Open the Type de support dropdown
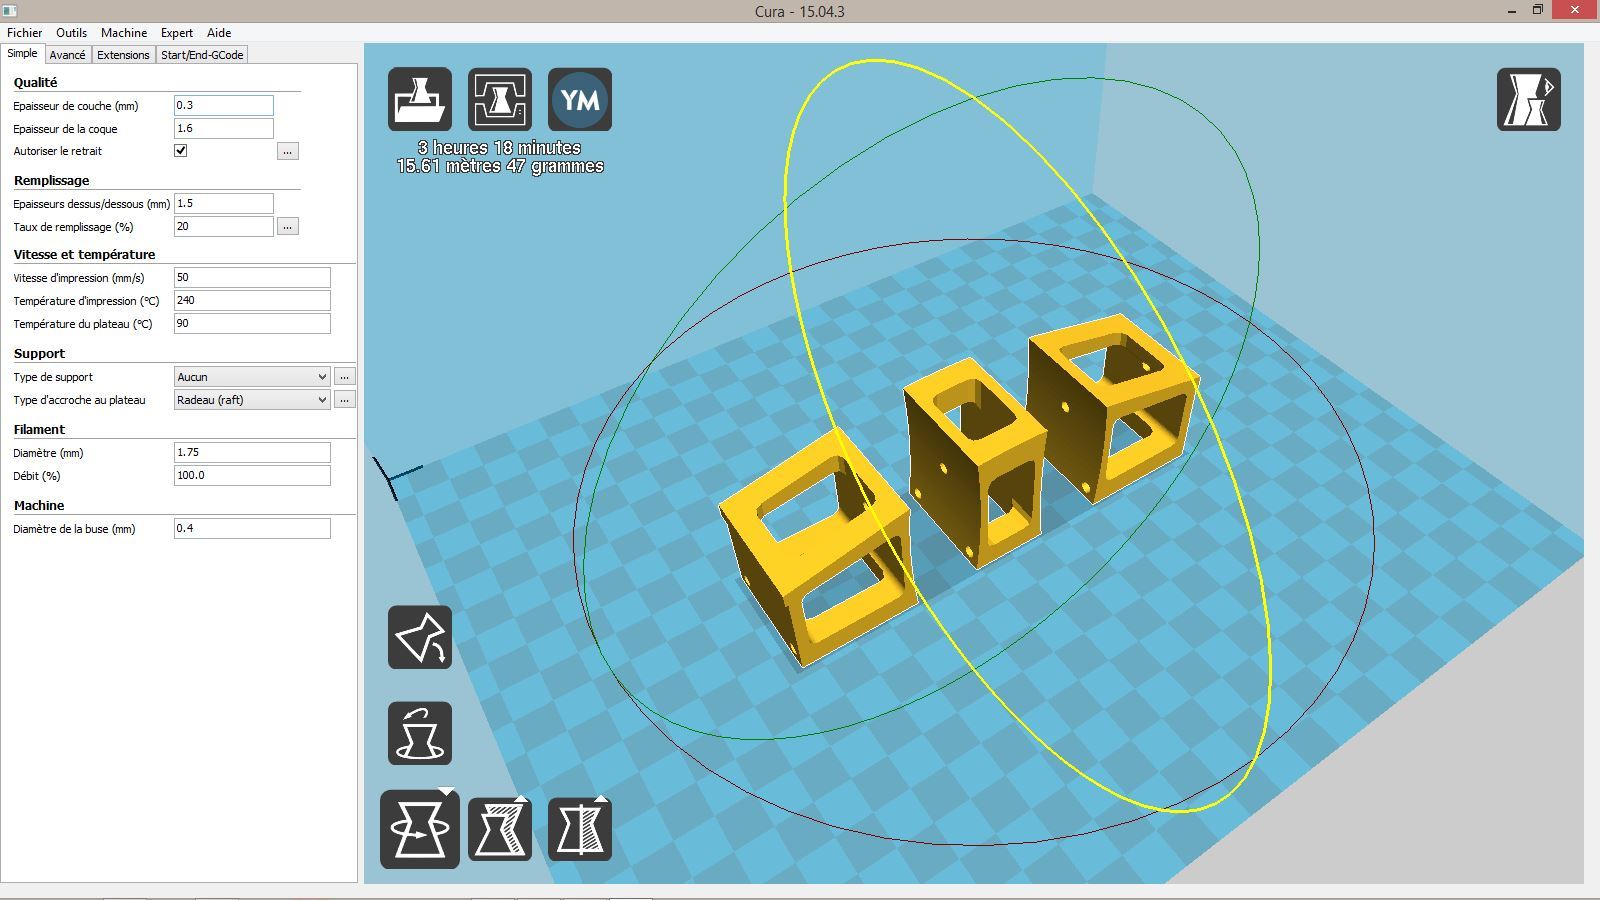The width and height of the screenshot is (1600, 900). [252, 377]
